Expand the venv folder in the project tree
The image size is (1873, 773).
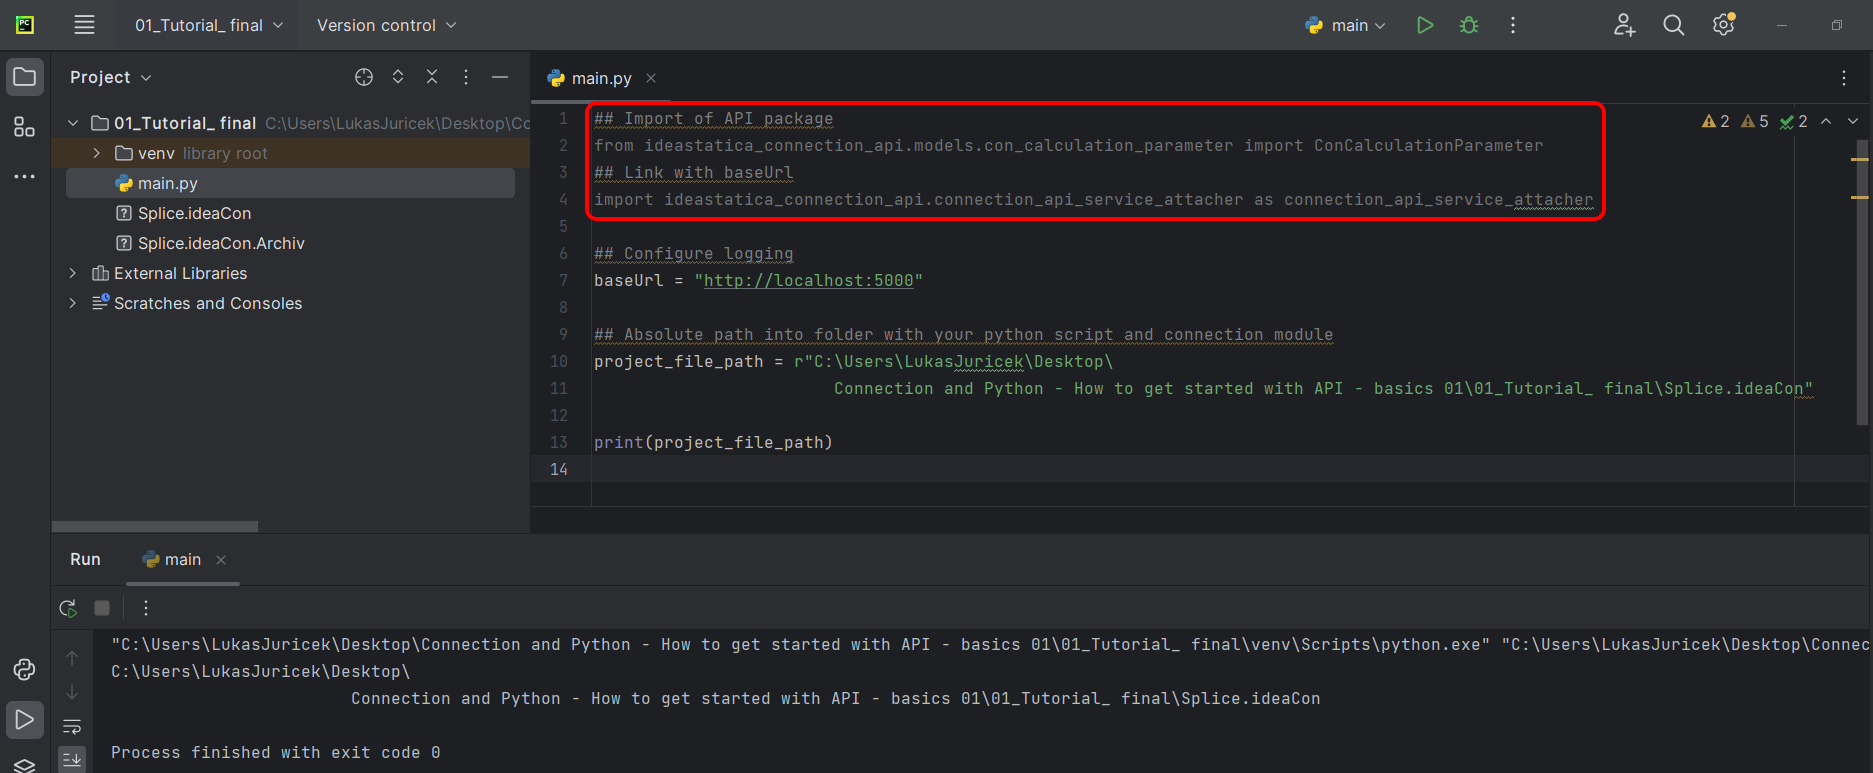[x=96, y=153]
